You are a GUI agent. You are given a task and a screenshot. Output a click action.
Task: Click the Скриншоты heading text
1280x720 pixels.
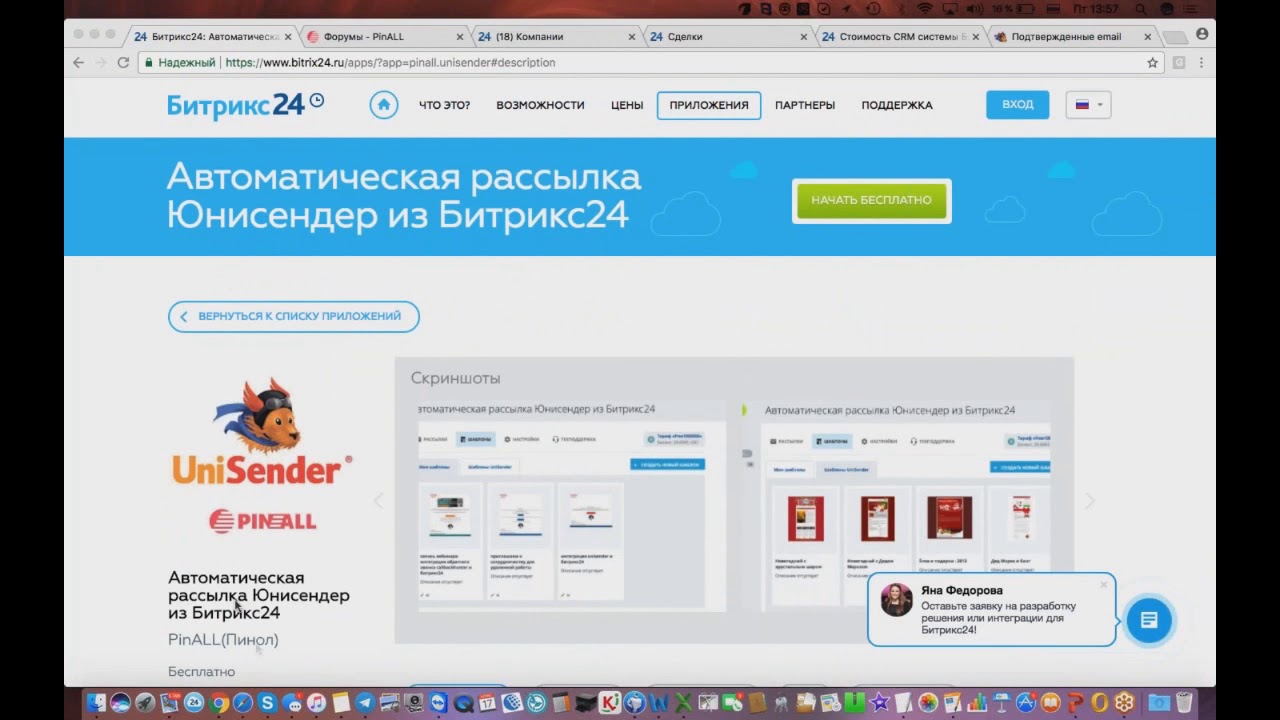pyautogui.click(x=455, y=378)
